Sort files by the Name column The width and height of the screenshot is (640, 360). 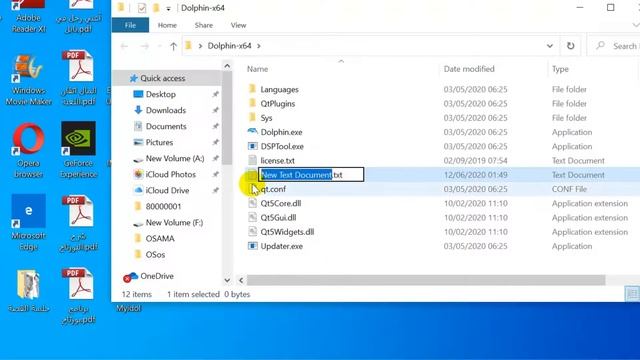tap(258, 69)
